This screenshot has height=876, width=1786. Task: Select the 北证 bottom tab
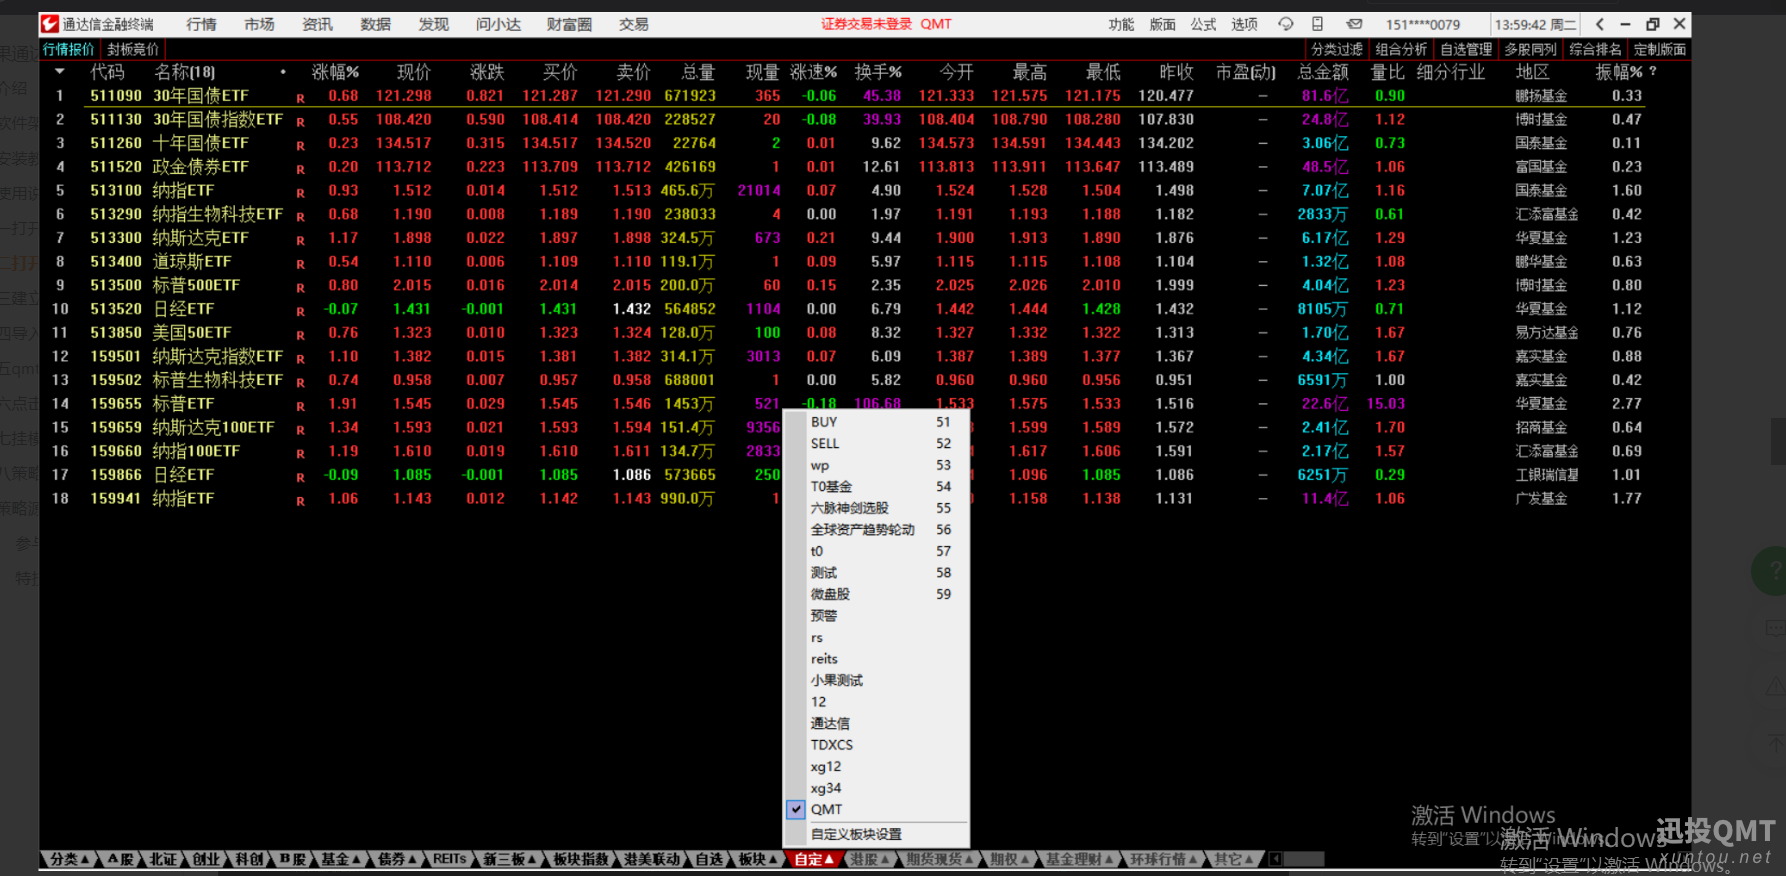pos(163,859)
